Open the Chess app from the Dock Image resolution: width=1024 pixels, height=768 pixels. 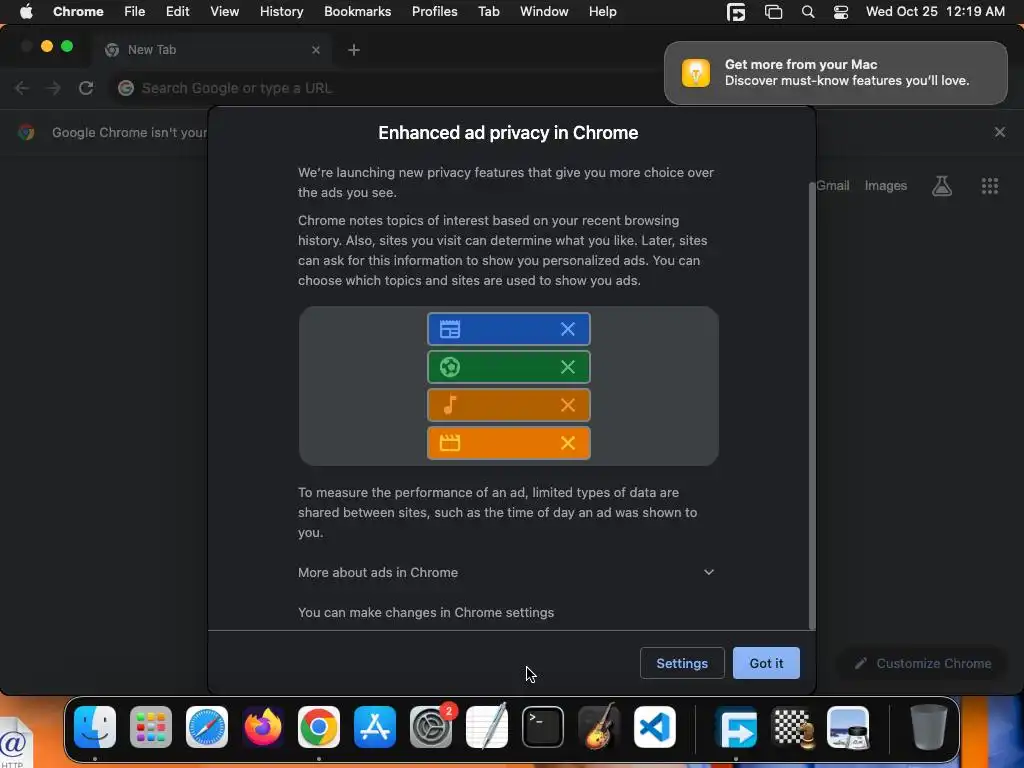tap(793, 727)
